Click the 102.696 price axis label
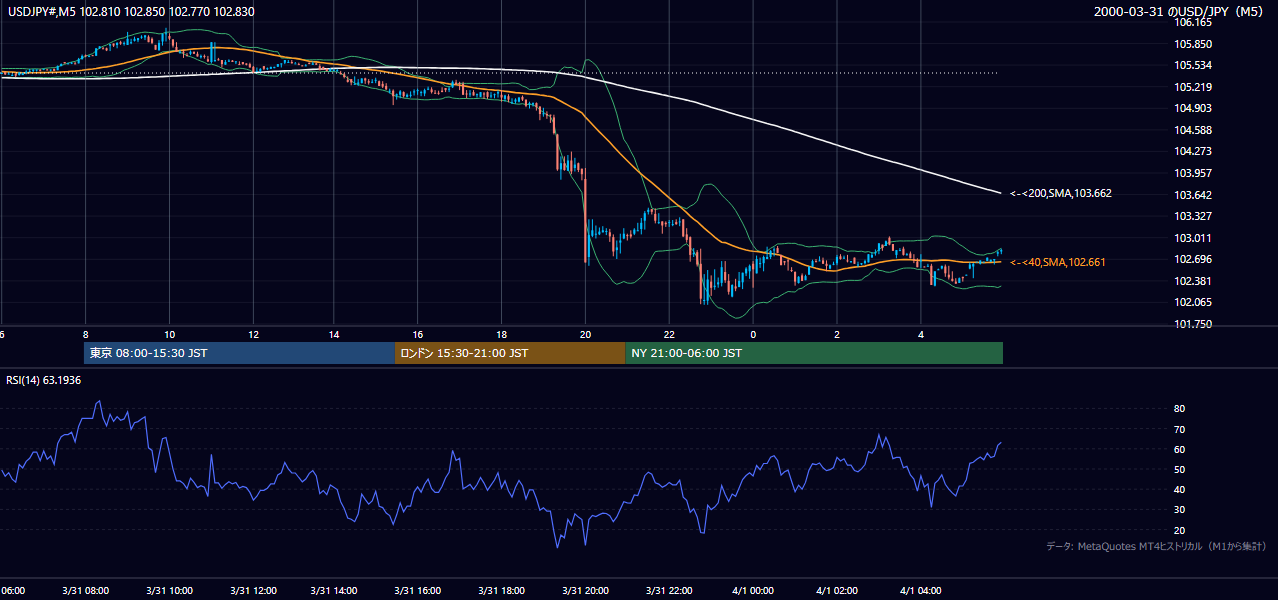Image resolution: width=1278 pixels, height=600 pixels. tap(1193, 259)
